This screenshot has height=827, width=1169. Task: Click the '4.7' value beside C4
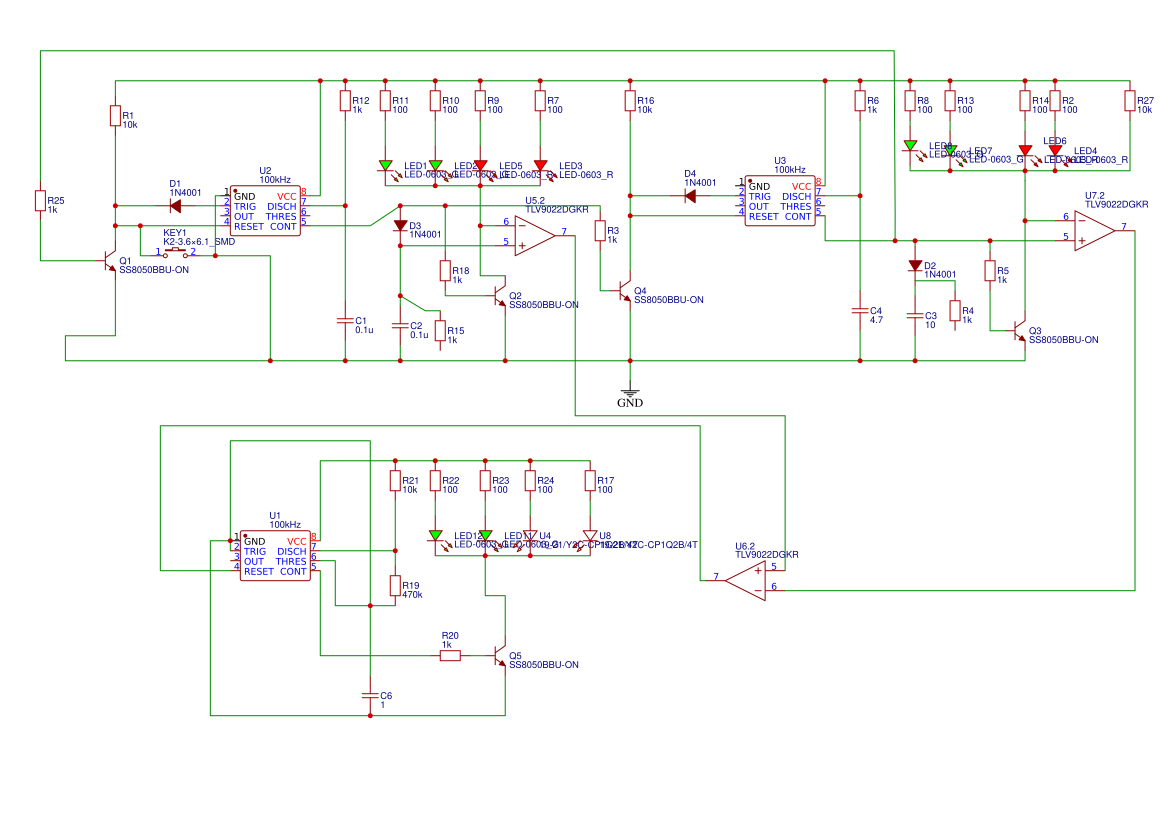pyautogui.click(x=877, y=320)
